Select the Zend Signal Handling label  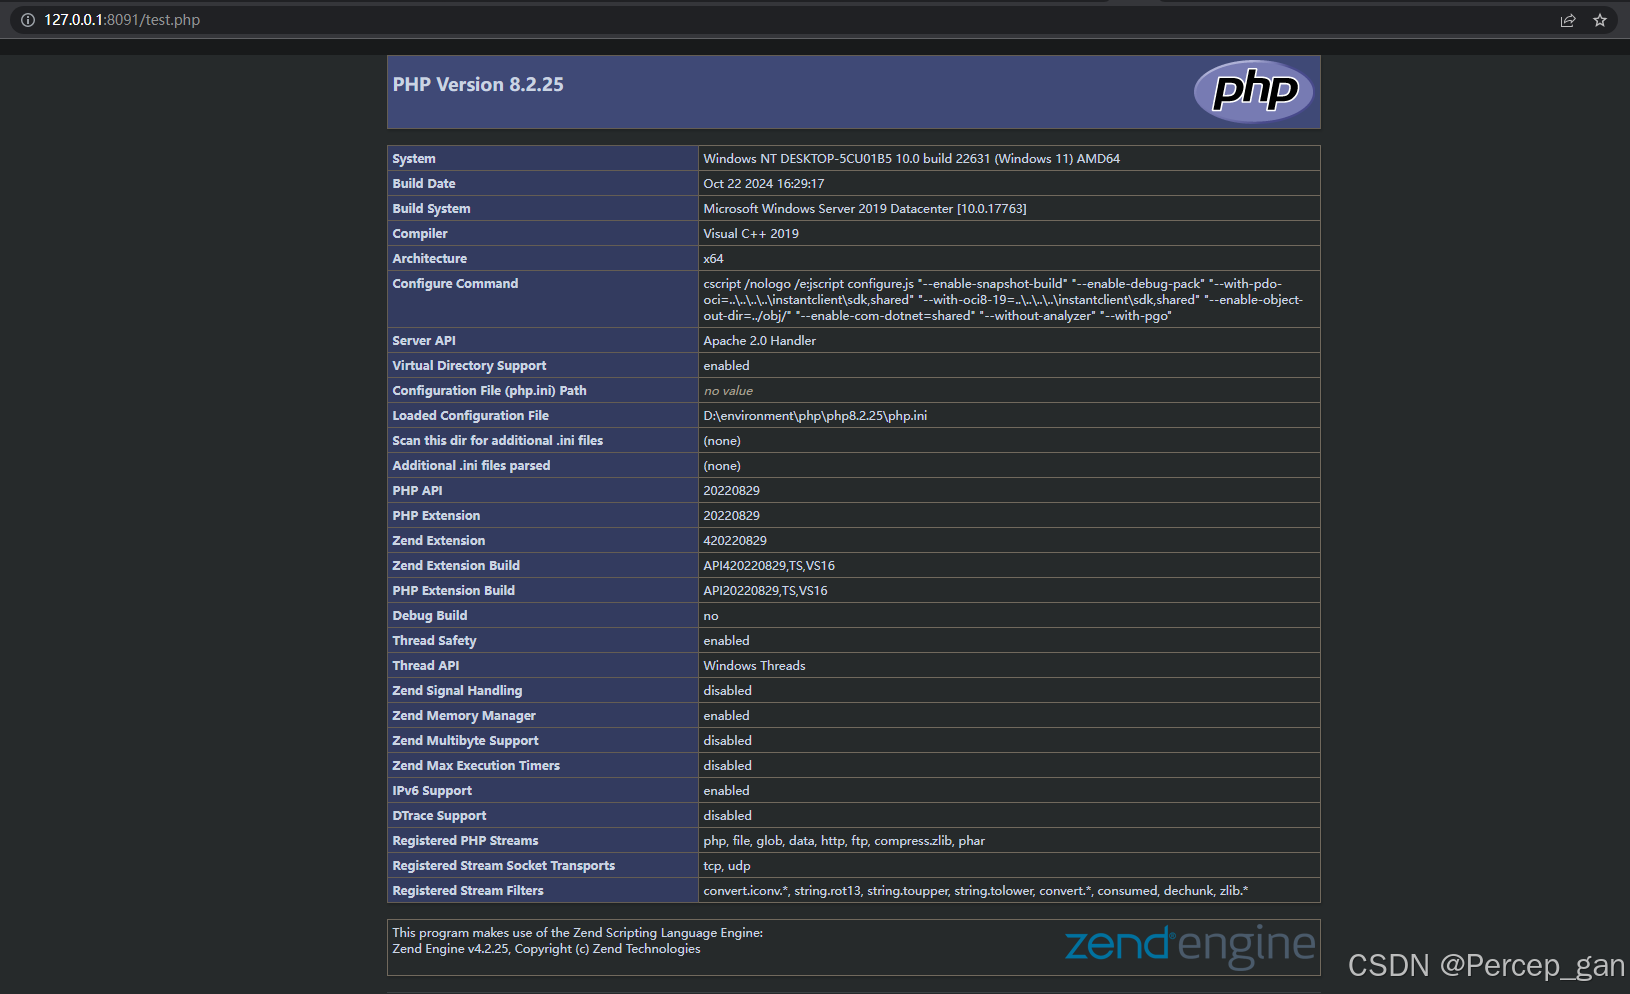coord(457,691)
